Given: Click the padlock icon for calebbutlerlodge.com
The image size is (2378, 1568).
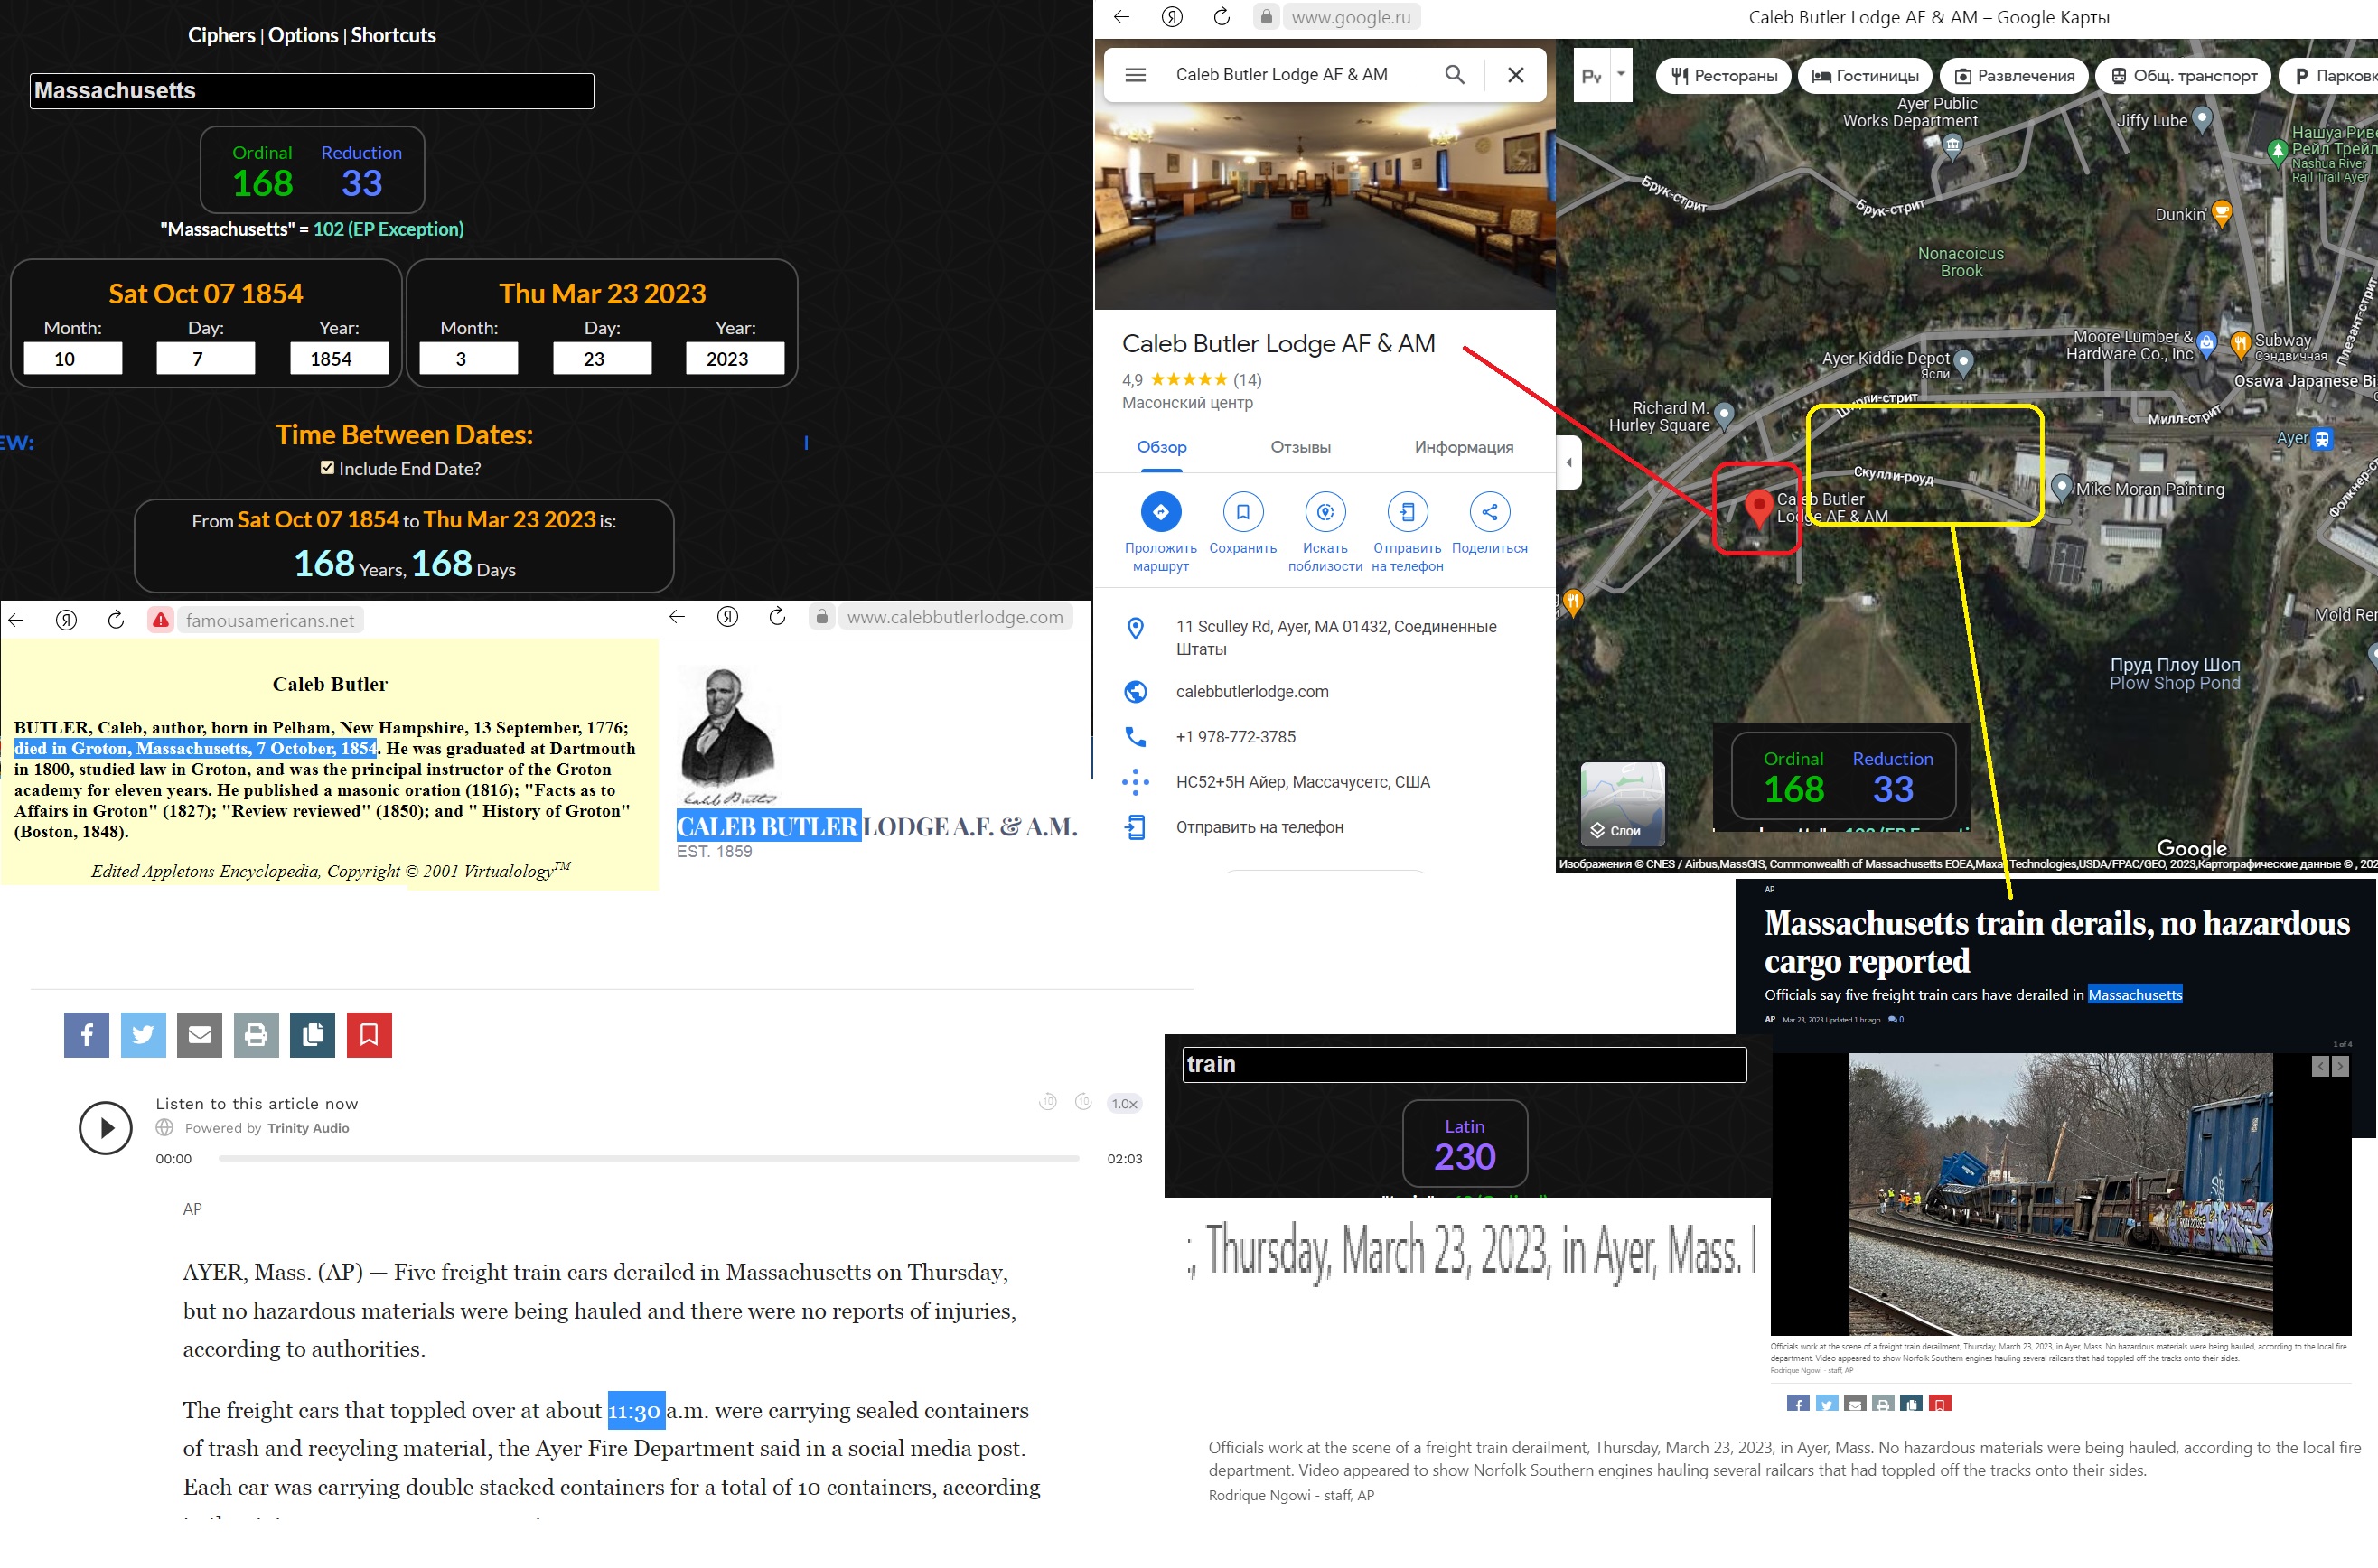Looking at the screenshot, I should [x=821, y=617].
